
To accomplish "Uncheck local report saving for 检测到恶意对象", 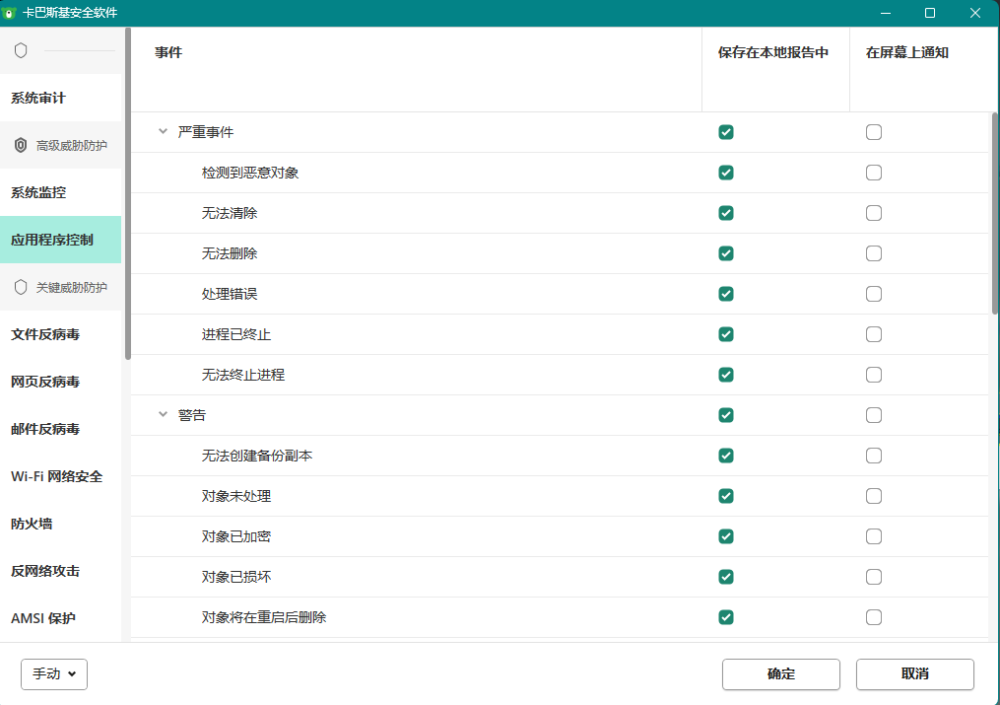I will pos(726,173).
